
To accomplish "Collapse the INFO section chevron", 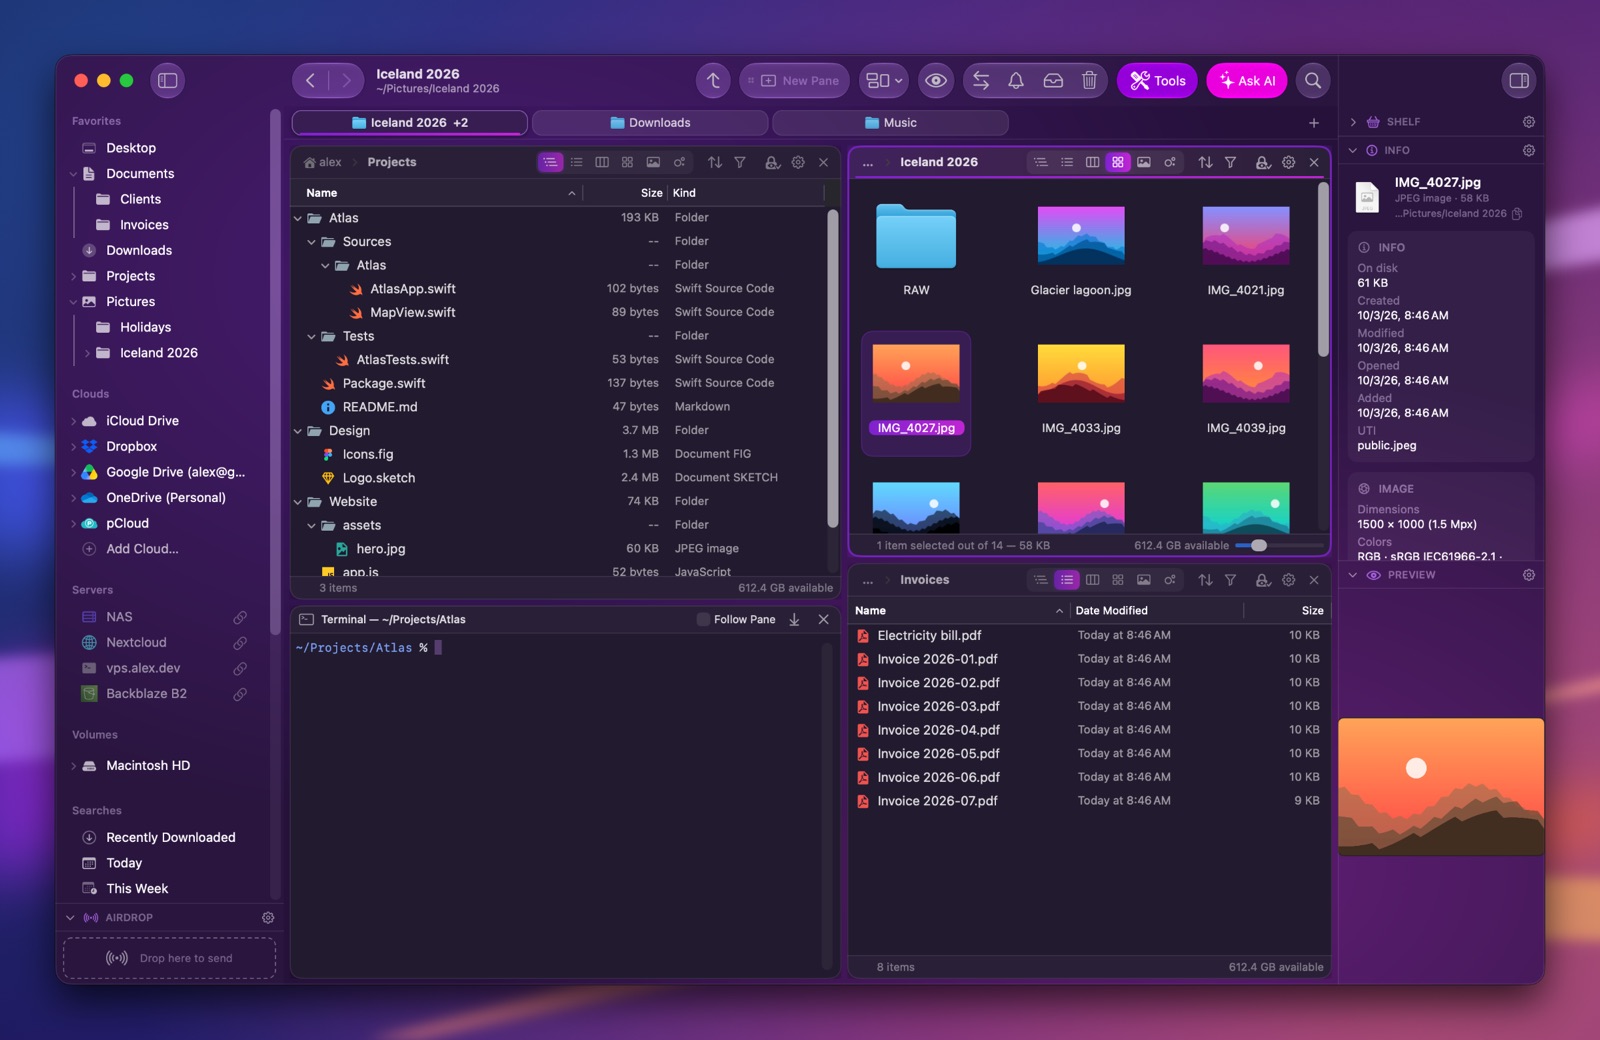I will pyautogui.click(x=1353, y=151).
